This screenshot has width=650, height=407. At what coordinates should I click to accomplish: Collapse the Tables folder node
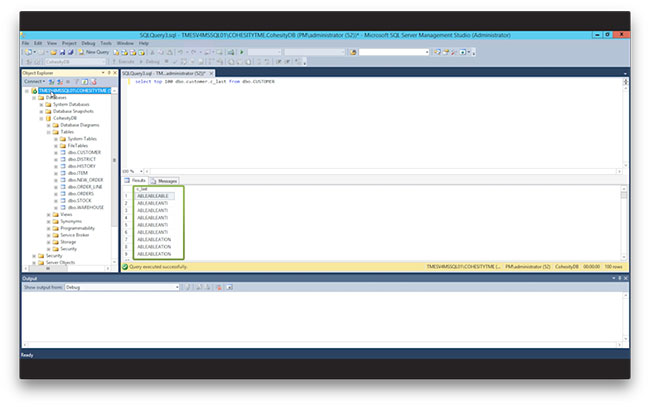[49, 131]
